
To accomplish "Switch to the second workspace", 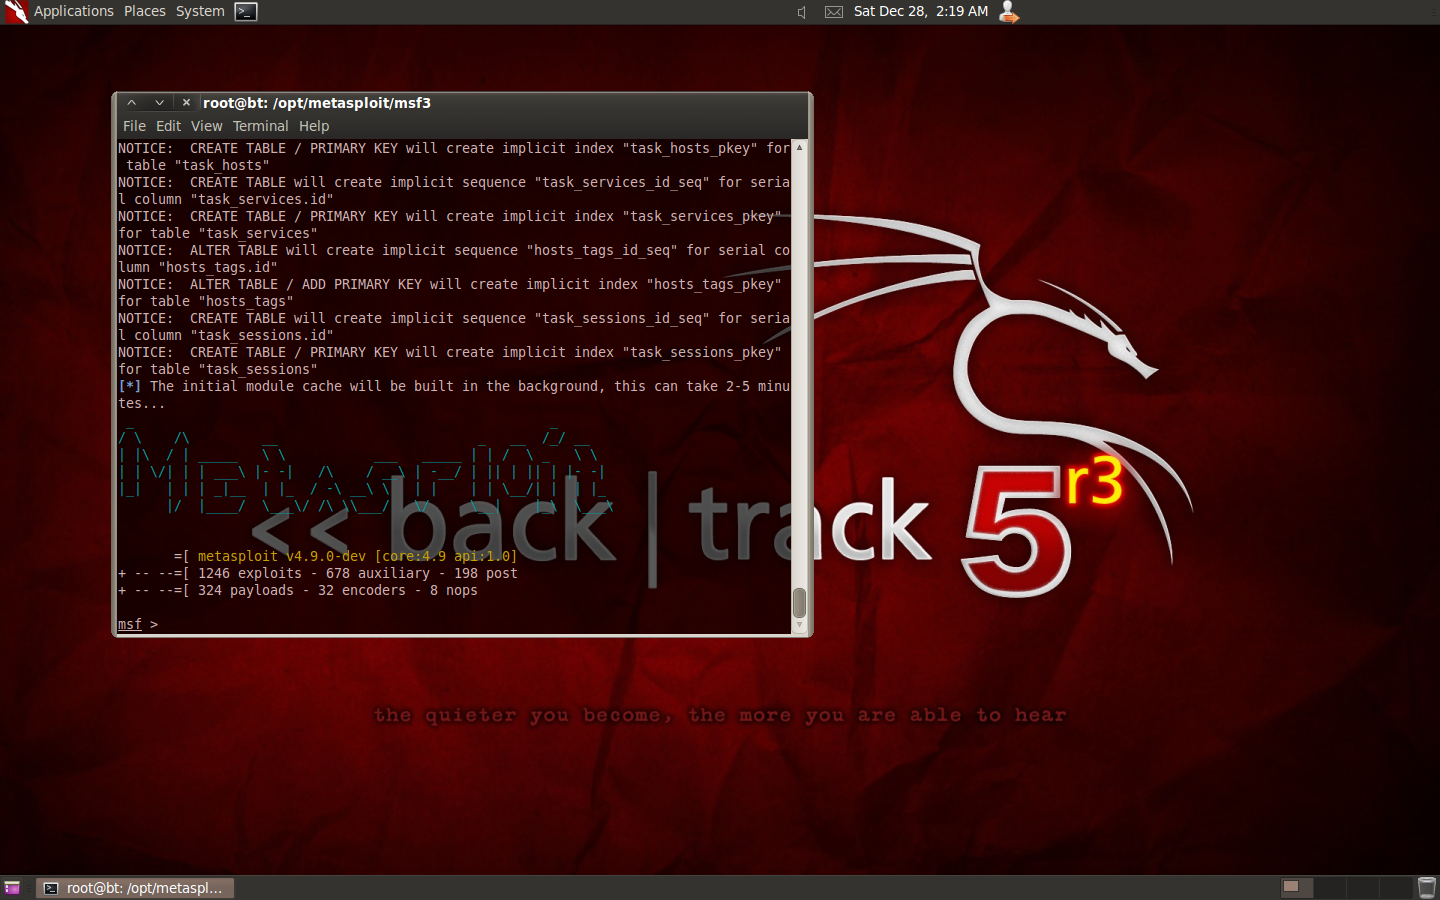I will [x=1329, y=887].
